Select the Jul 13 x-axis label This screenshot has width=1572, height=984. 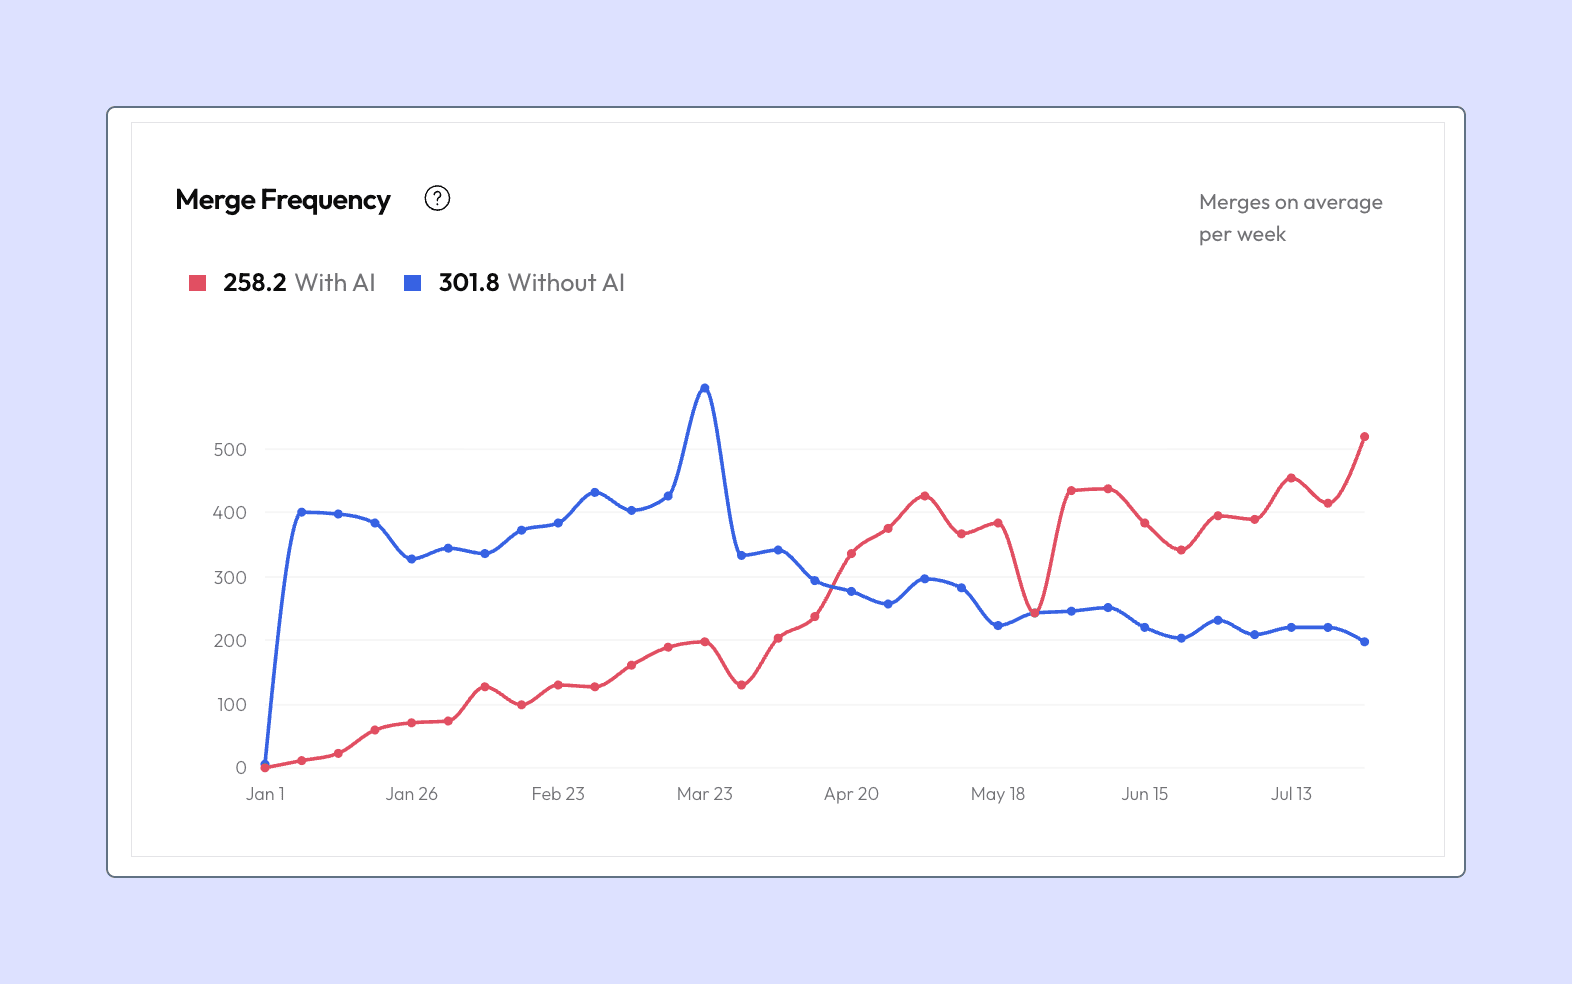point(1291,794)
